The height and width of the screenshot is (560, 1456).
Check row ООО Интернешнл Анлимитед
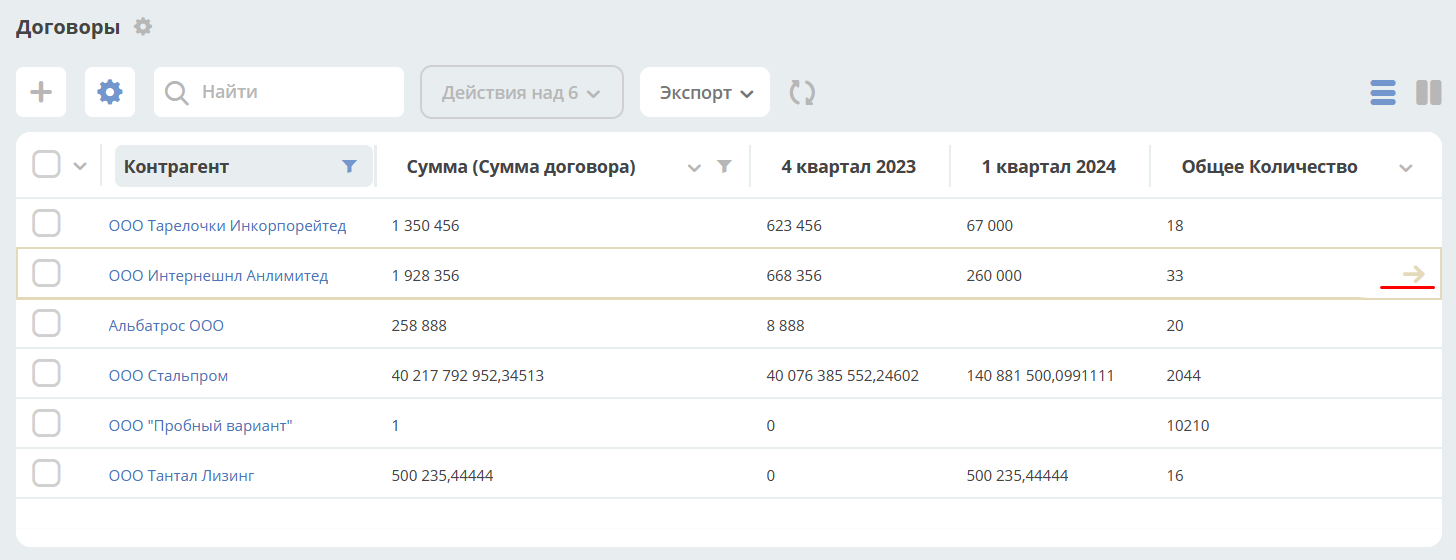coord(47,273)
